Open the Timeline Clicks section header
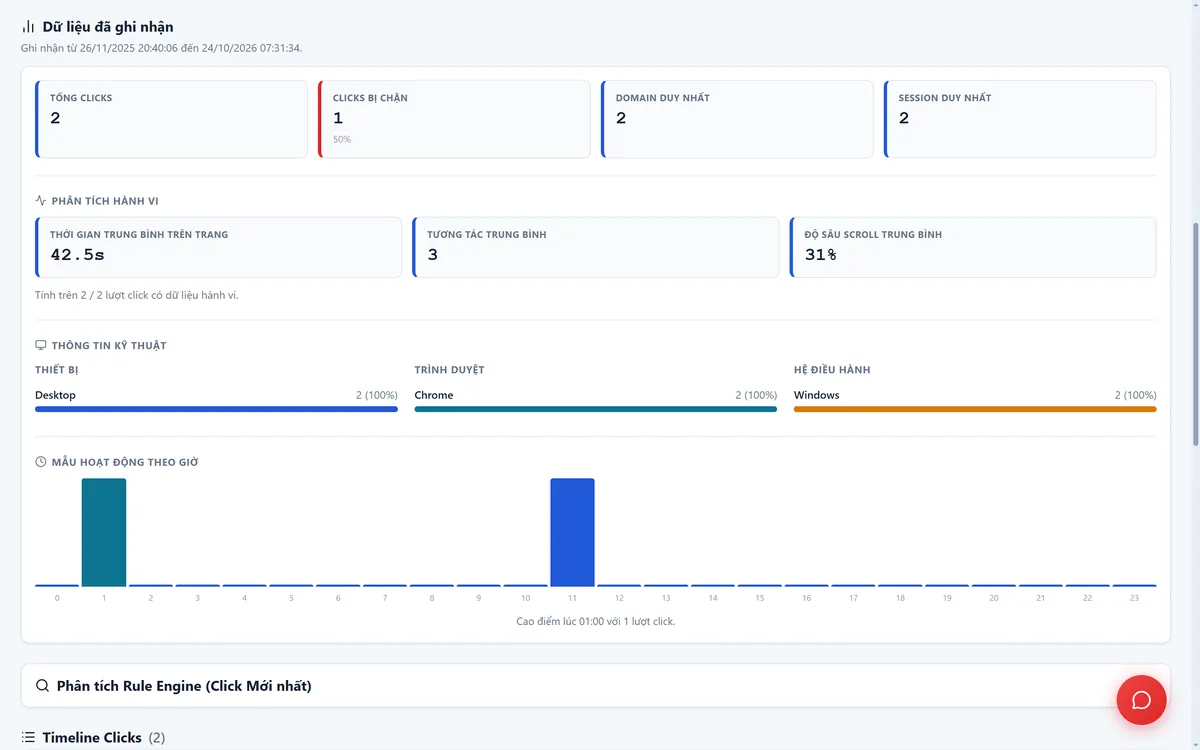1200x750 pixels. point(93,737)
